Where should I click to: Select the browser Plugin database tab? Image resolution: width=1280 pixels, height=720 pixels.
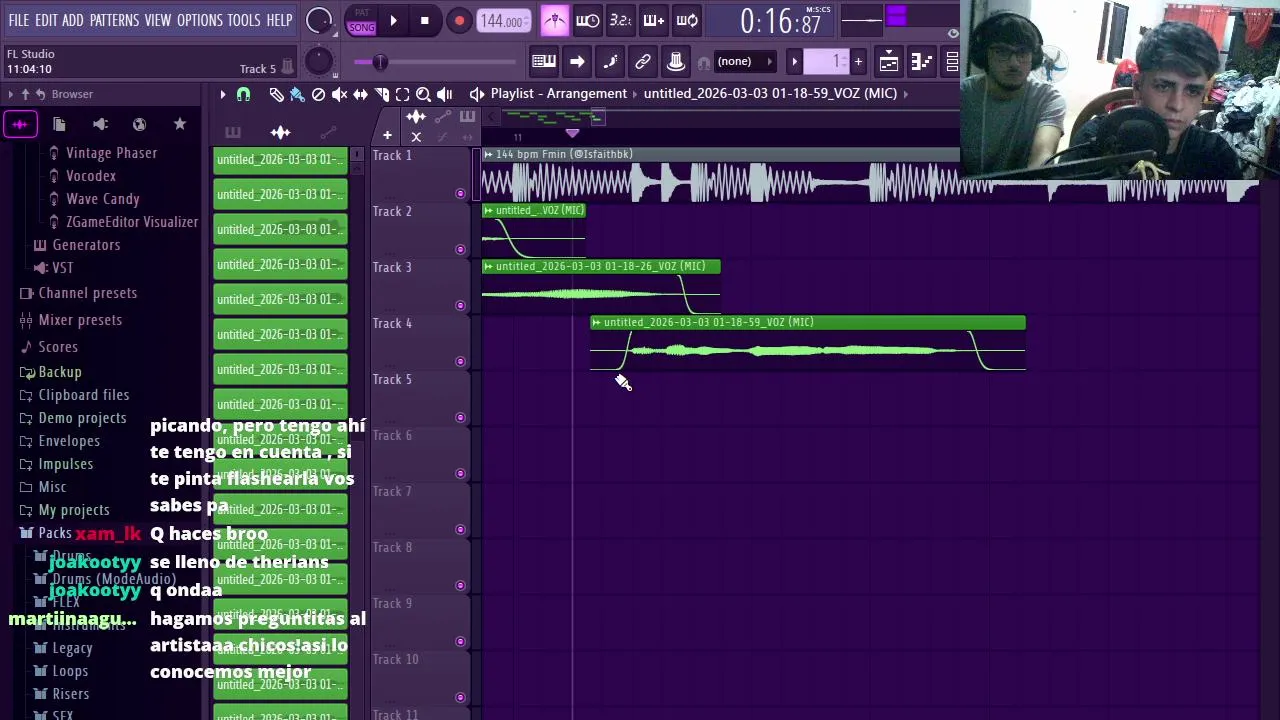[100, 124]
